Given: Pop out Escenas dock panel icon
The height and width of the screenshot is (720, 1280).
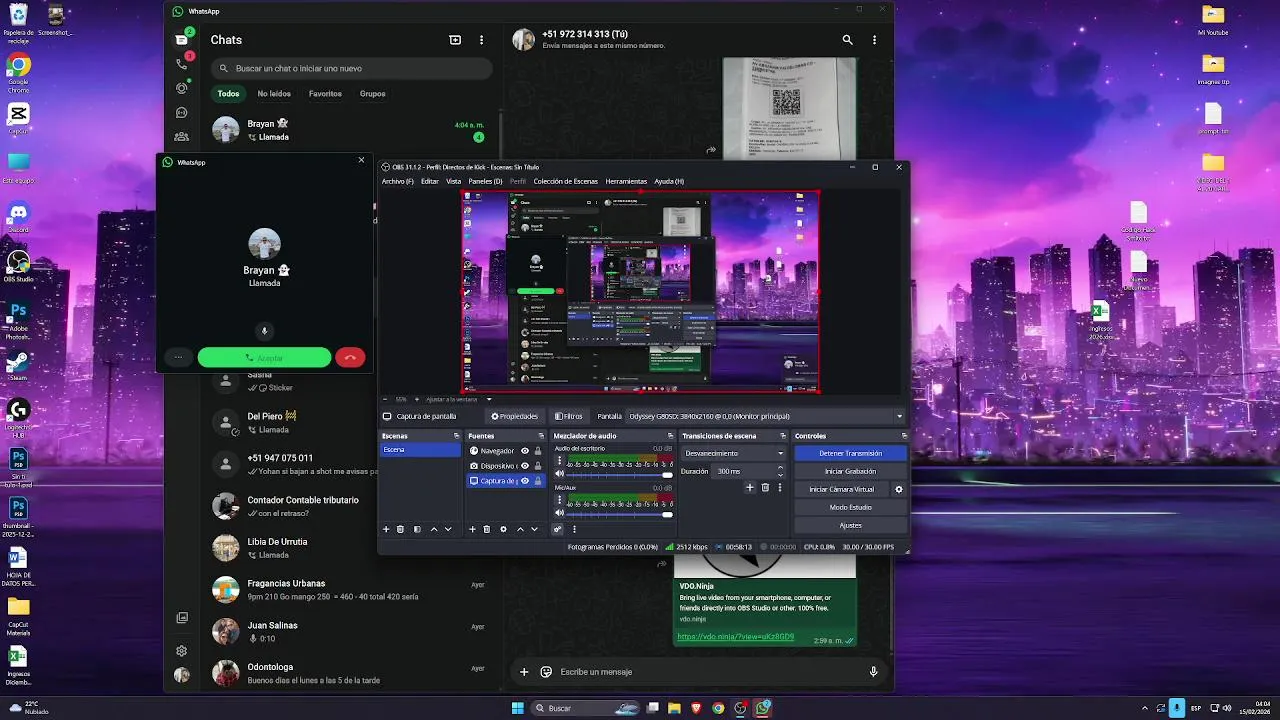Looking at the screenshot, I should click(457, 436).
